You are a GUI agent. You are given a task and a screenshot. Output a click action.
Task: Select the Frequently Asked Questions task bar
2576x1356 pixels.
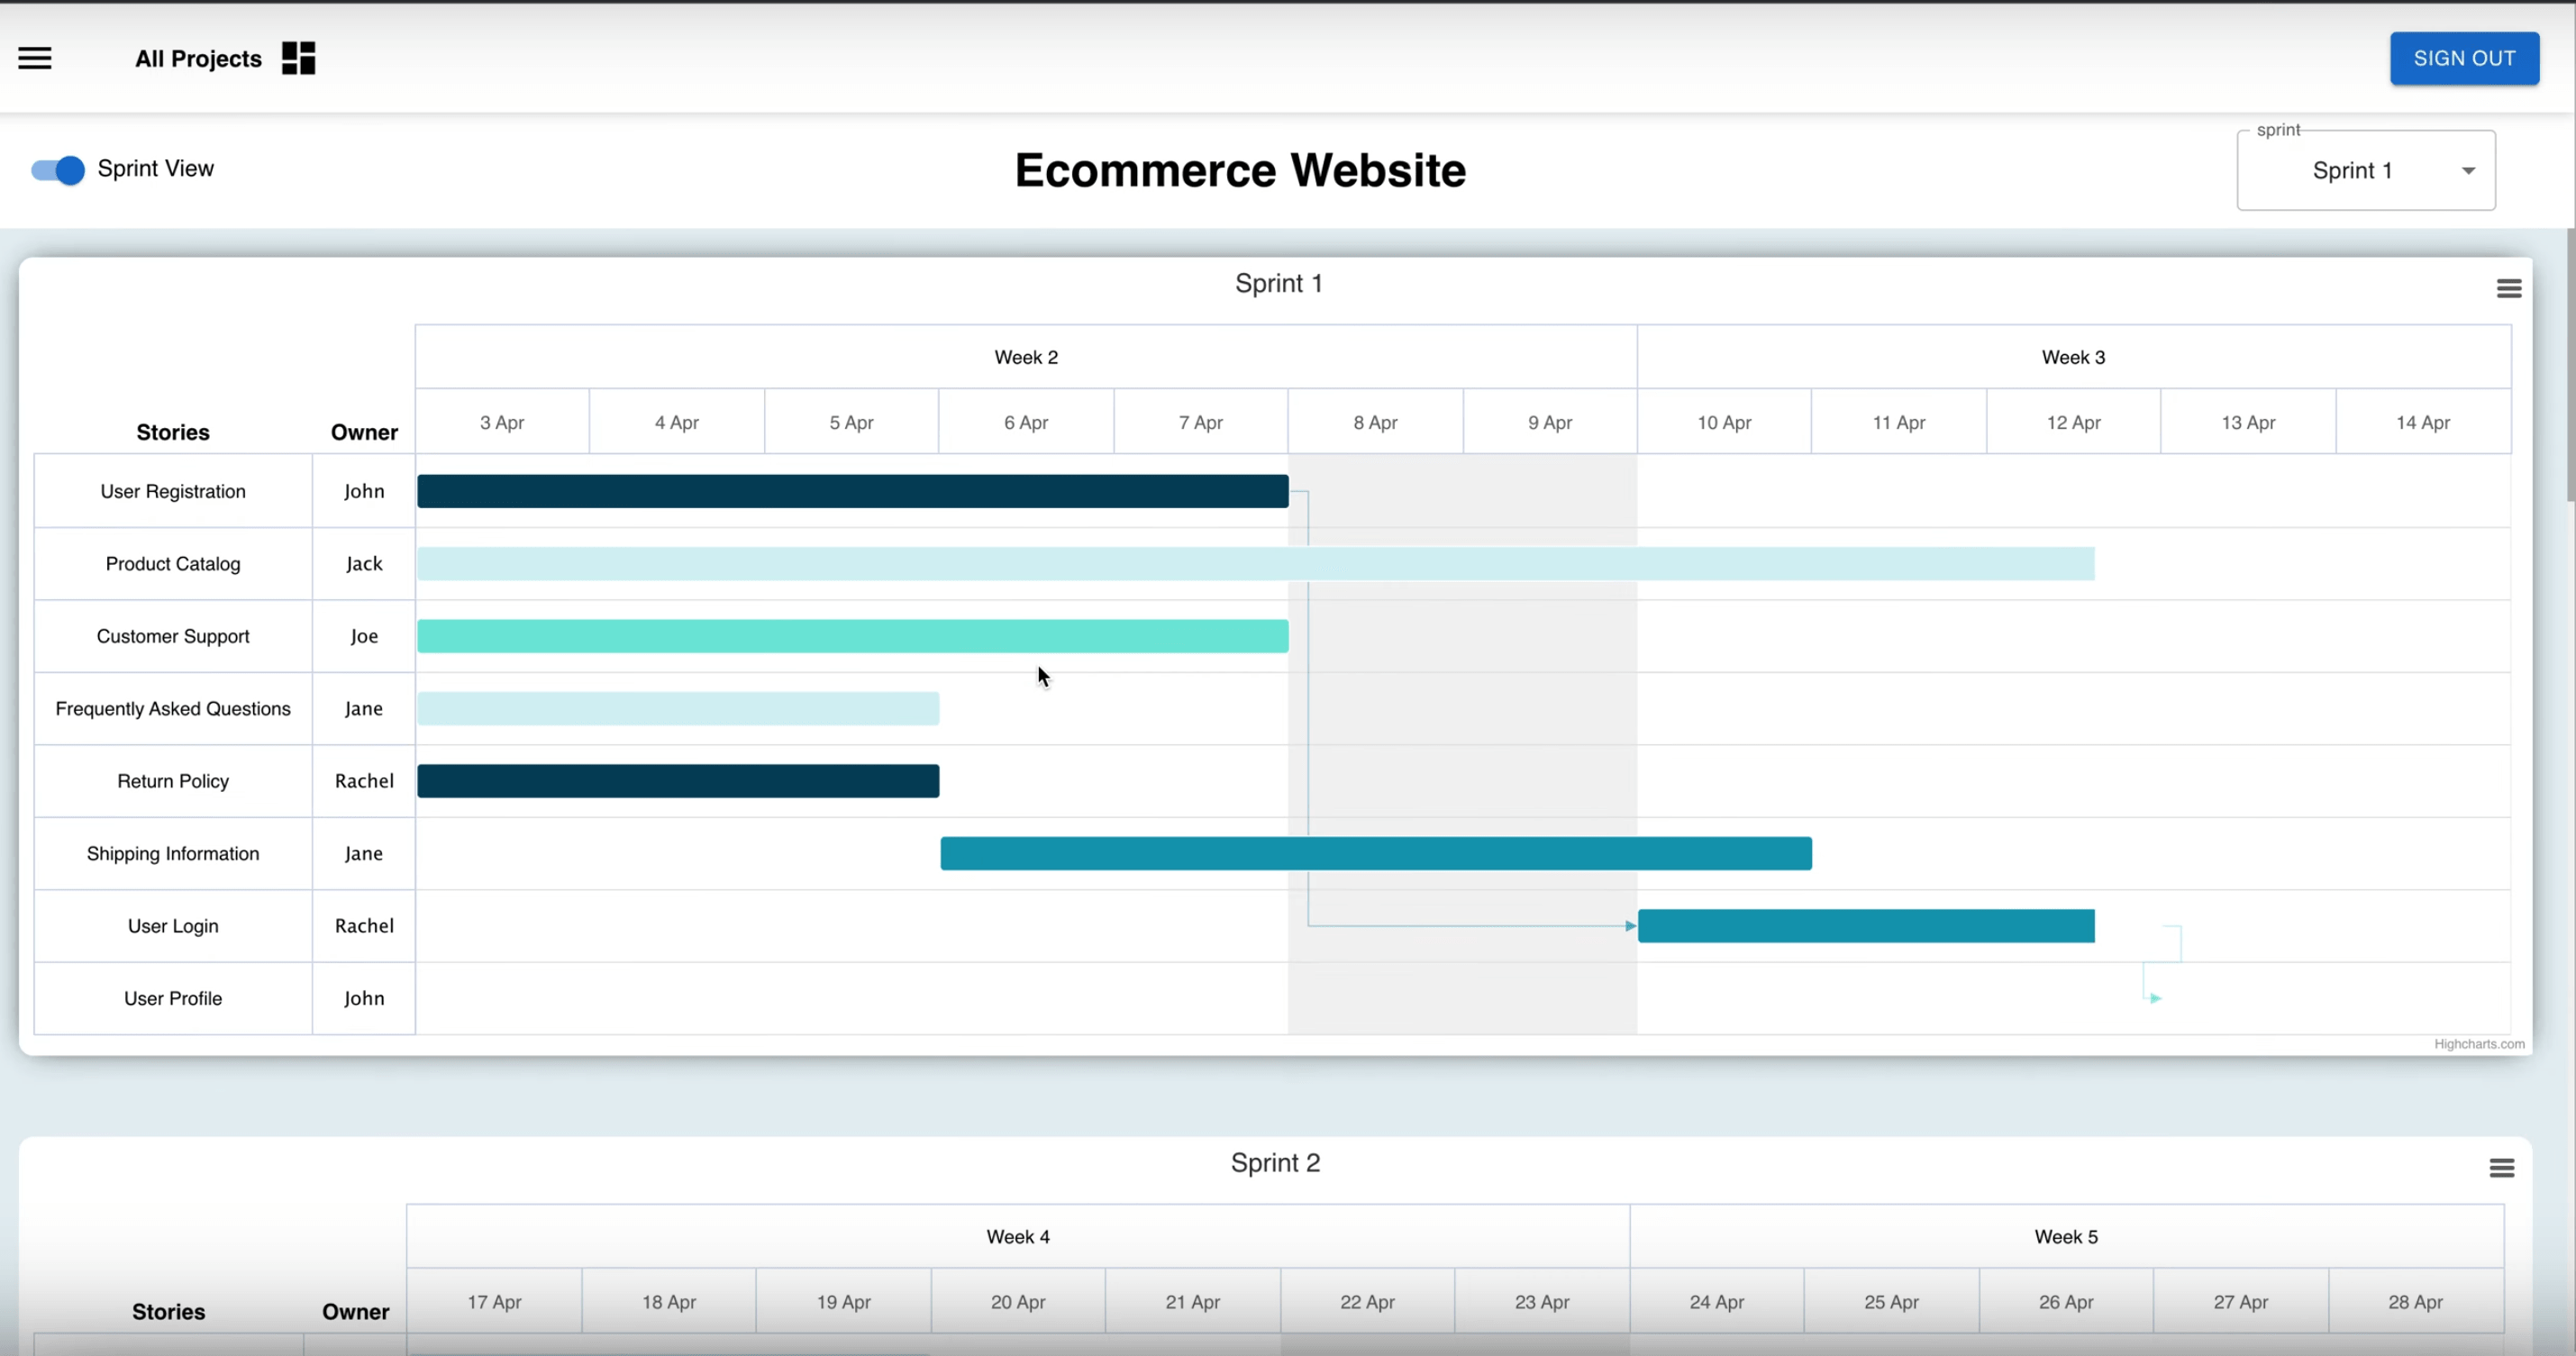click(x=678, y=709)
